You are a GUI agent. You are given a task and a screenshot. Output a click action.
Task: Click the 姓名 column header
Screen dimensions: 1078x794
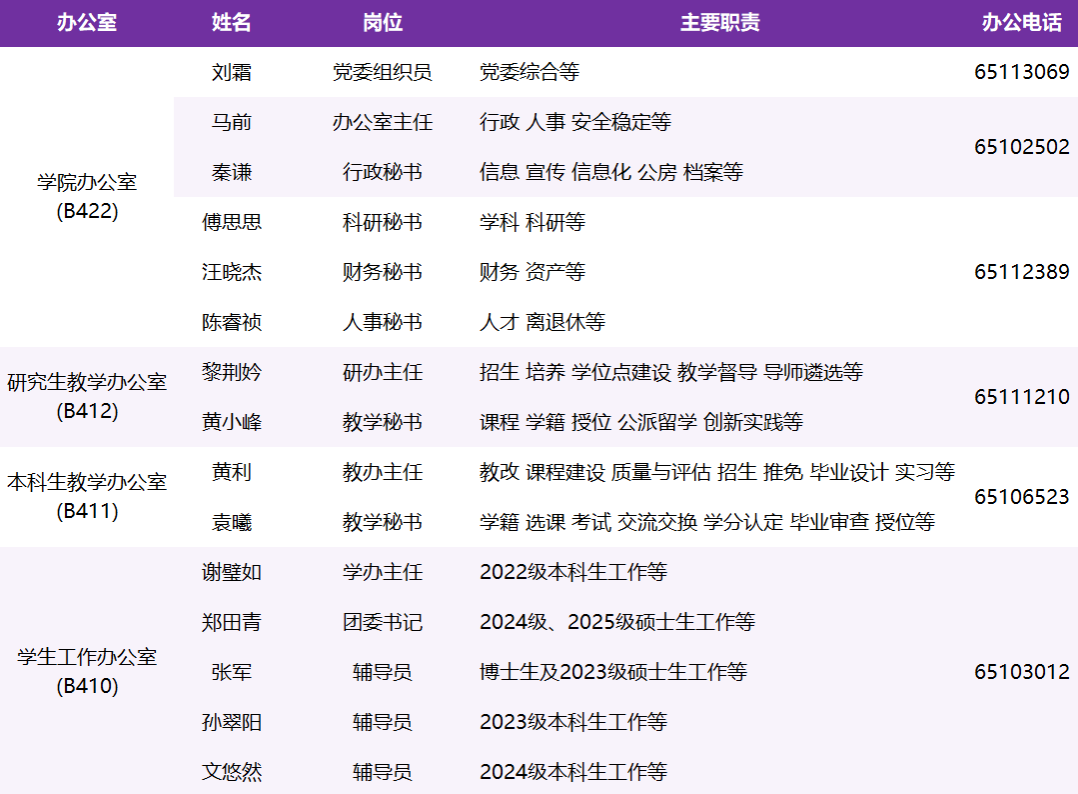pyautogui.click(x=232, y=23)
